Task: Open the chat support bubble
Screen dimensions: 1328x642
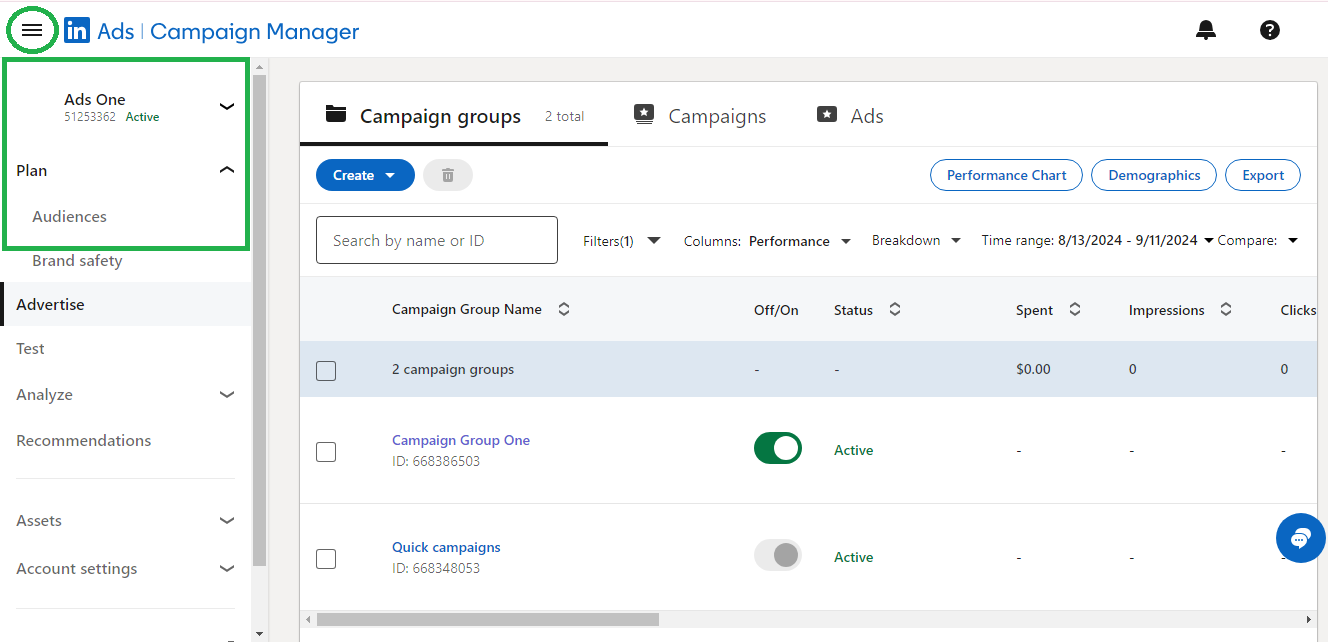Action: pyautogui.click(x=1300, y=538)
